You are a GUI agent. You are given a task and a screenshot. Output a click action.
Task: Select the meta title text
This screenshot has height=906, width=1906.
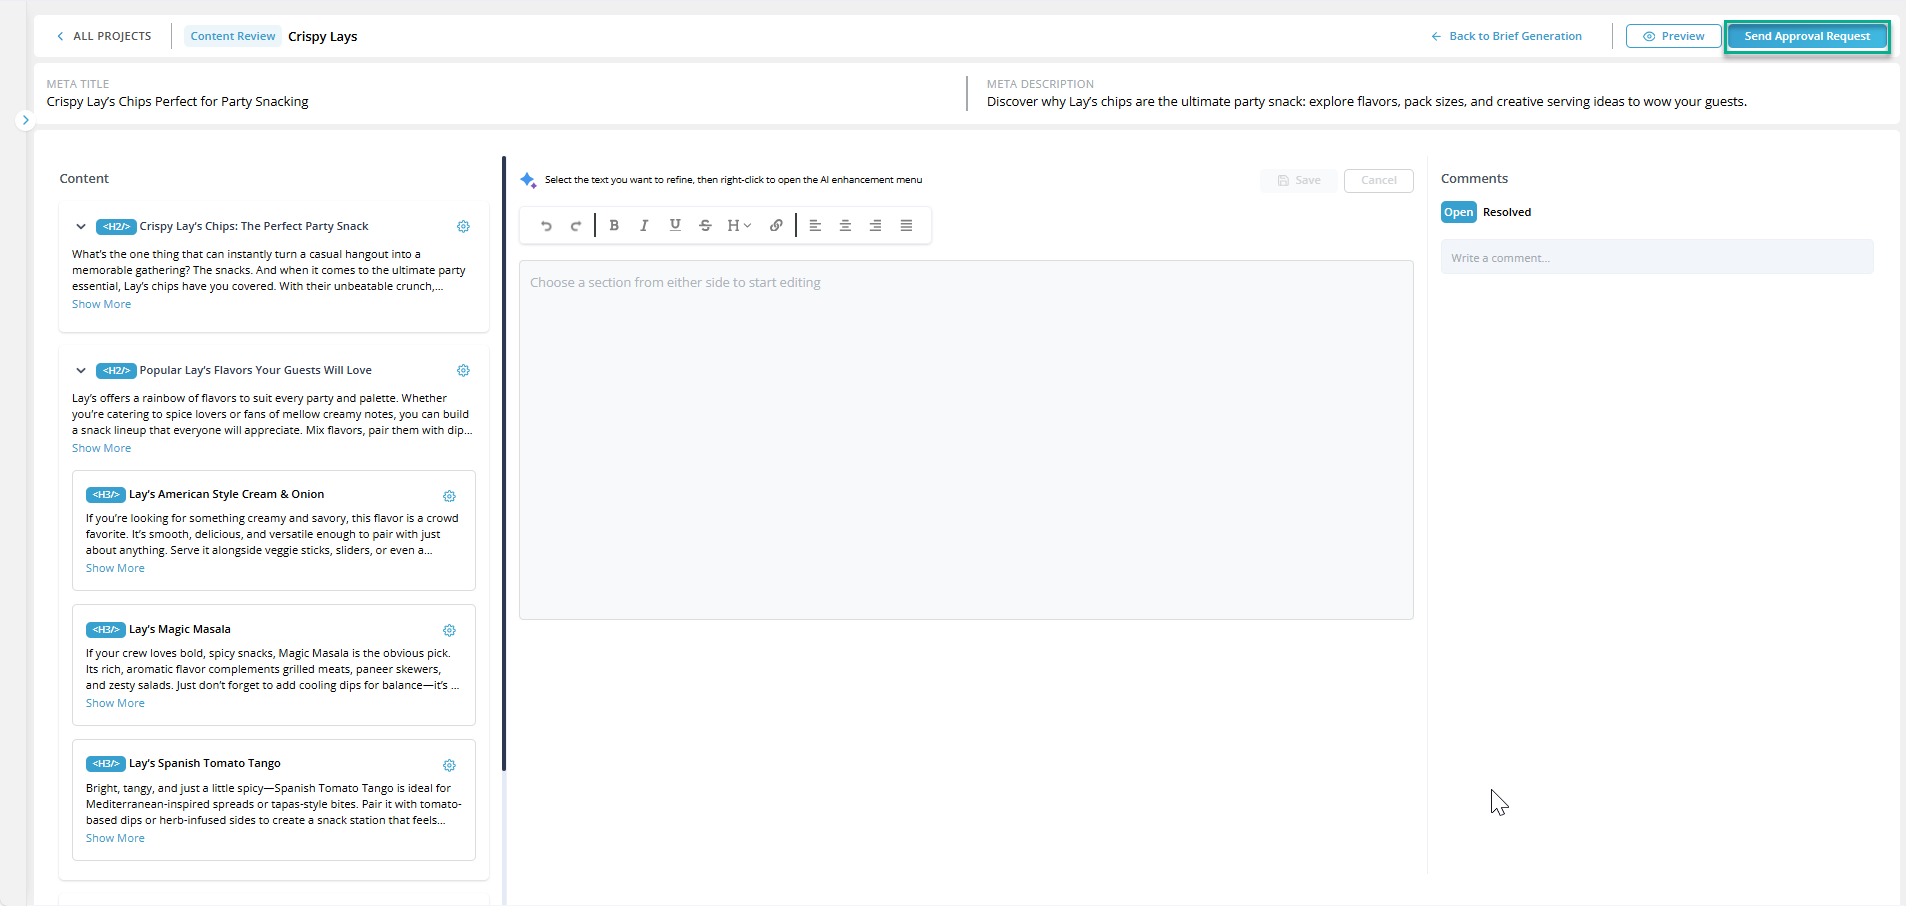pyautogui.click(x=177, y=102)
